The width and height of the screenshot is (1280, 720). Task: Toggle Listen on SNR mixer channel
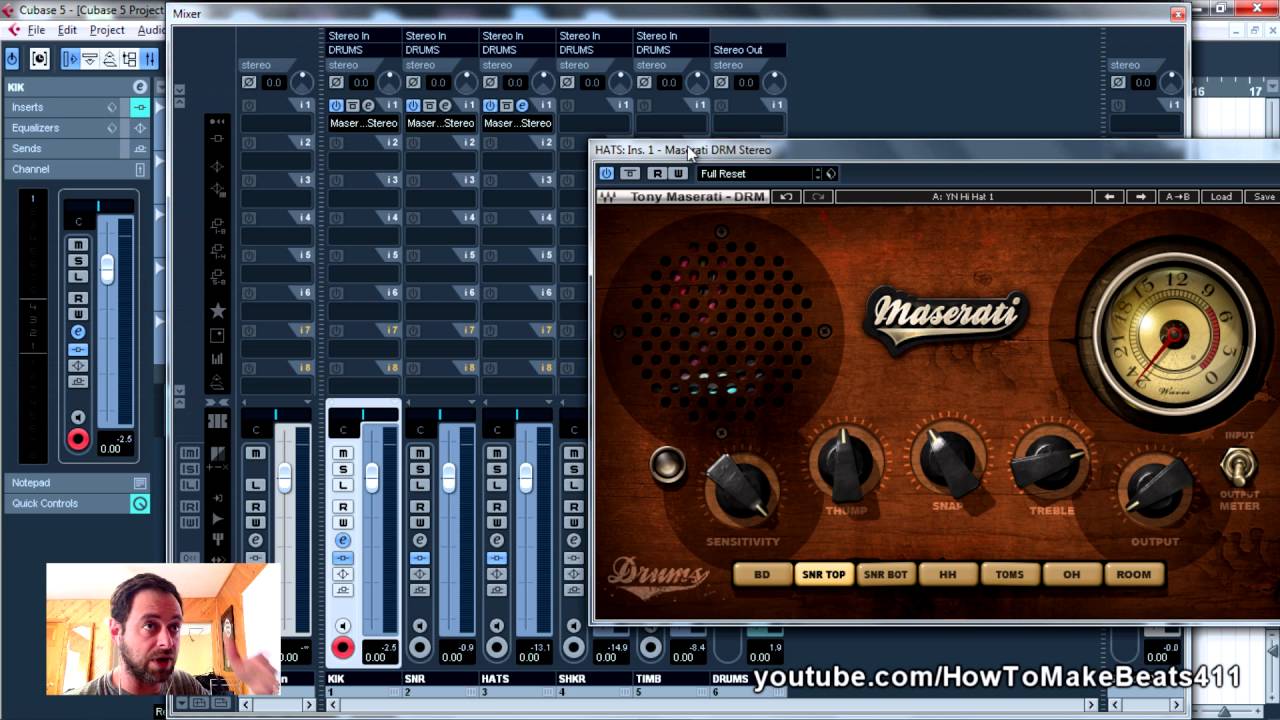tap(420, 486)
